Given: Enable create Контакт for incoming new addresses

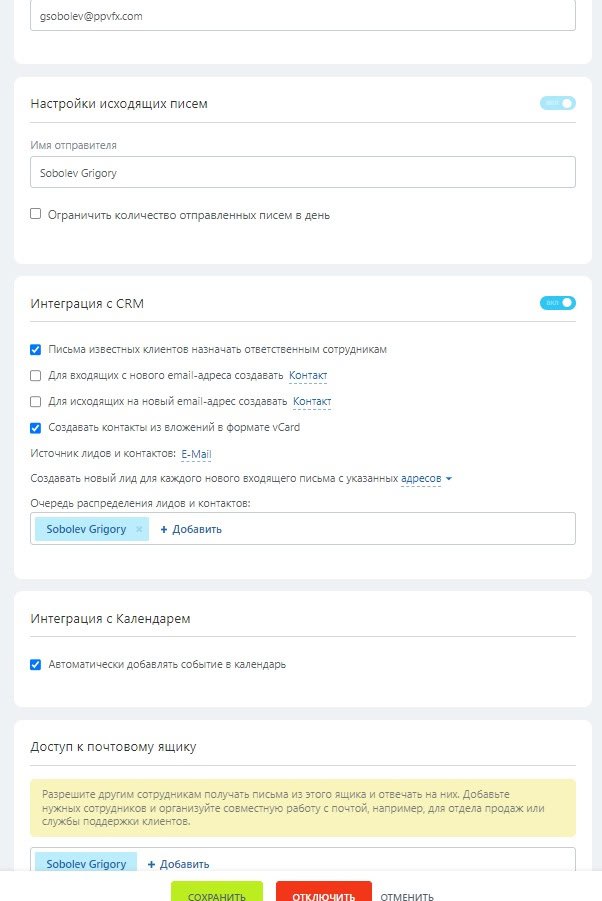Looking at the screenshot, I should coord(36,376).
